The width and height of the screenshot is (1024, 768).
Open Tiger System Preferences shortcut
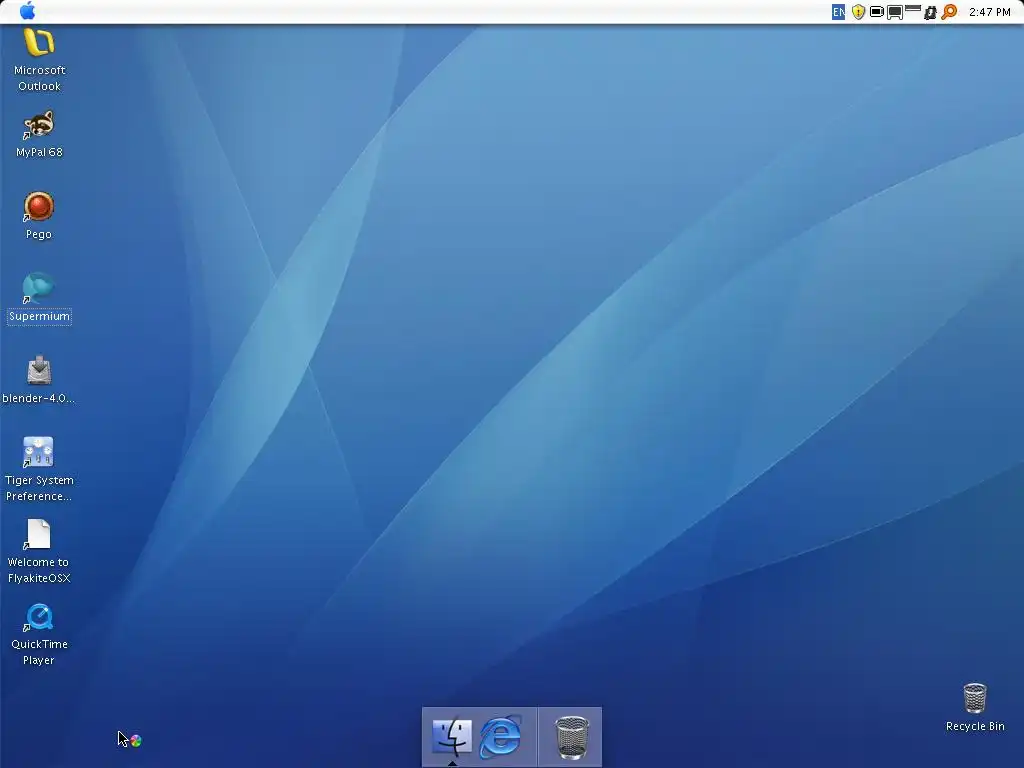point(39,452)
